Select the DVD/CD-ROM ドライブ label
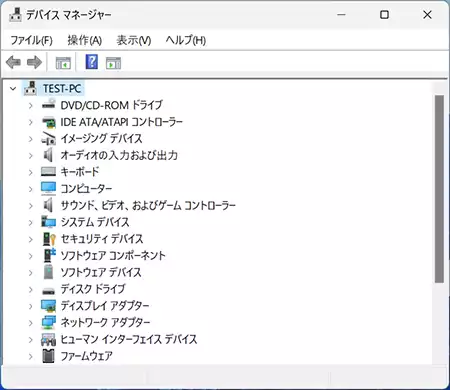Image resolution: width=450 pixels, height=390 pixels. click(112, 105)
